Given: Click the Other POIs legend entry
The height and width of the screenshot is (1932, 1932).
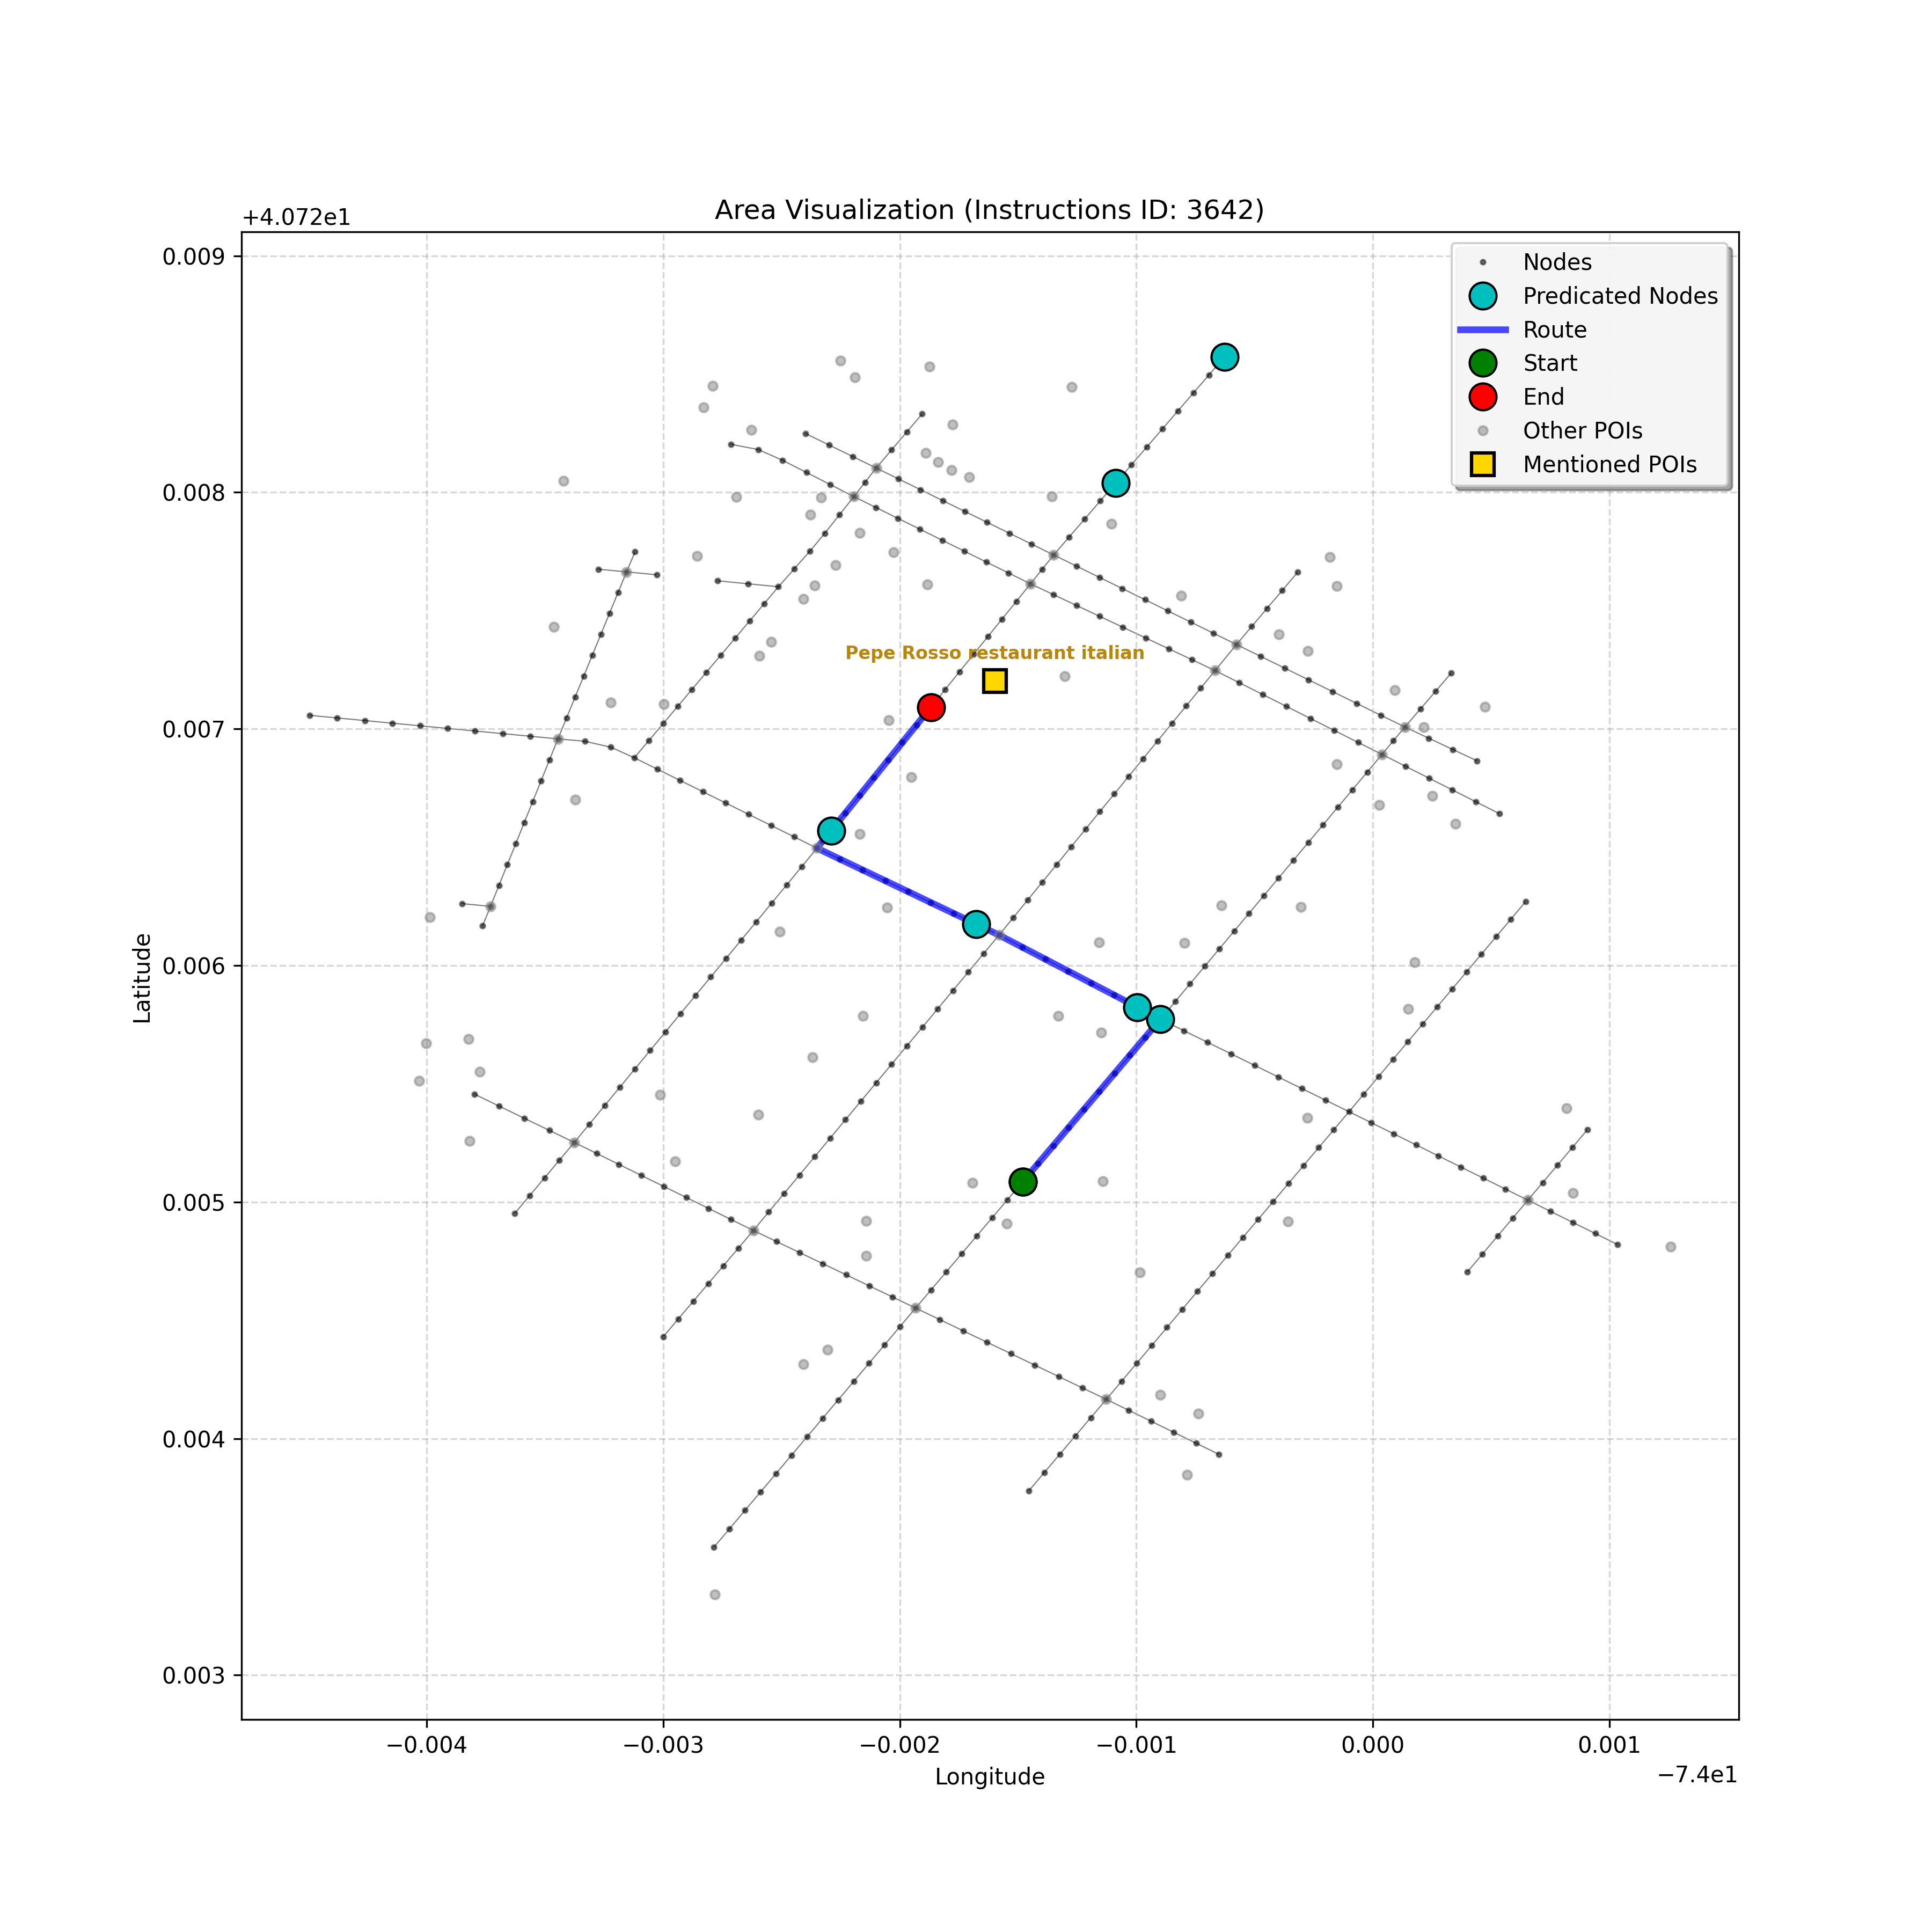Looking at the screenshot, I should point(1582,431).
